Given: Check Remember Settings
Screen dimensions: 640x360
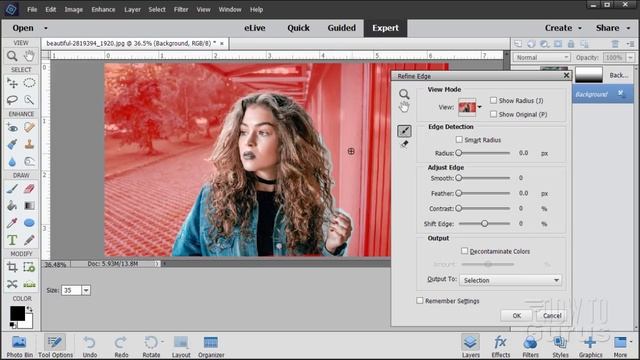Looking at the screenshot, I should click(x=420, y=300).
